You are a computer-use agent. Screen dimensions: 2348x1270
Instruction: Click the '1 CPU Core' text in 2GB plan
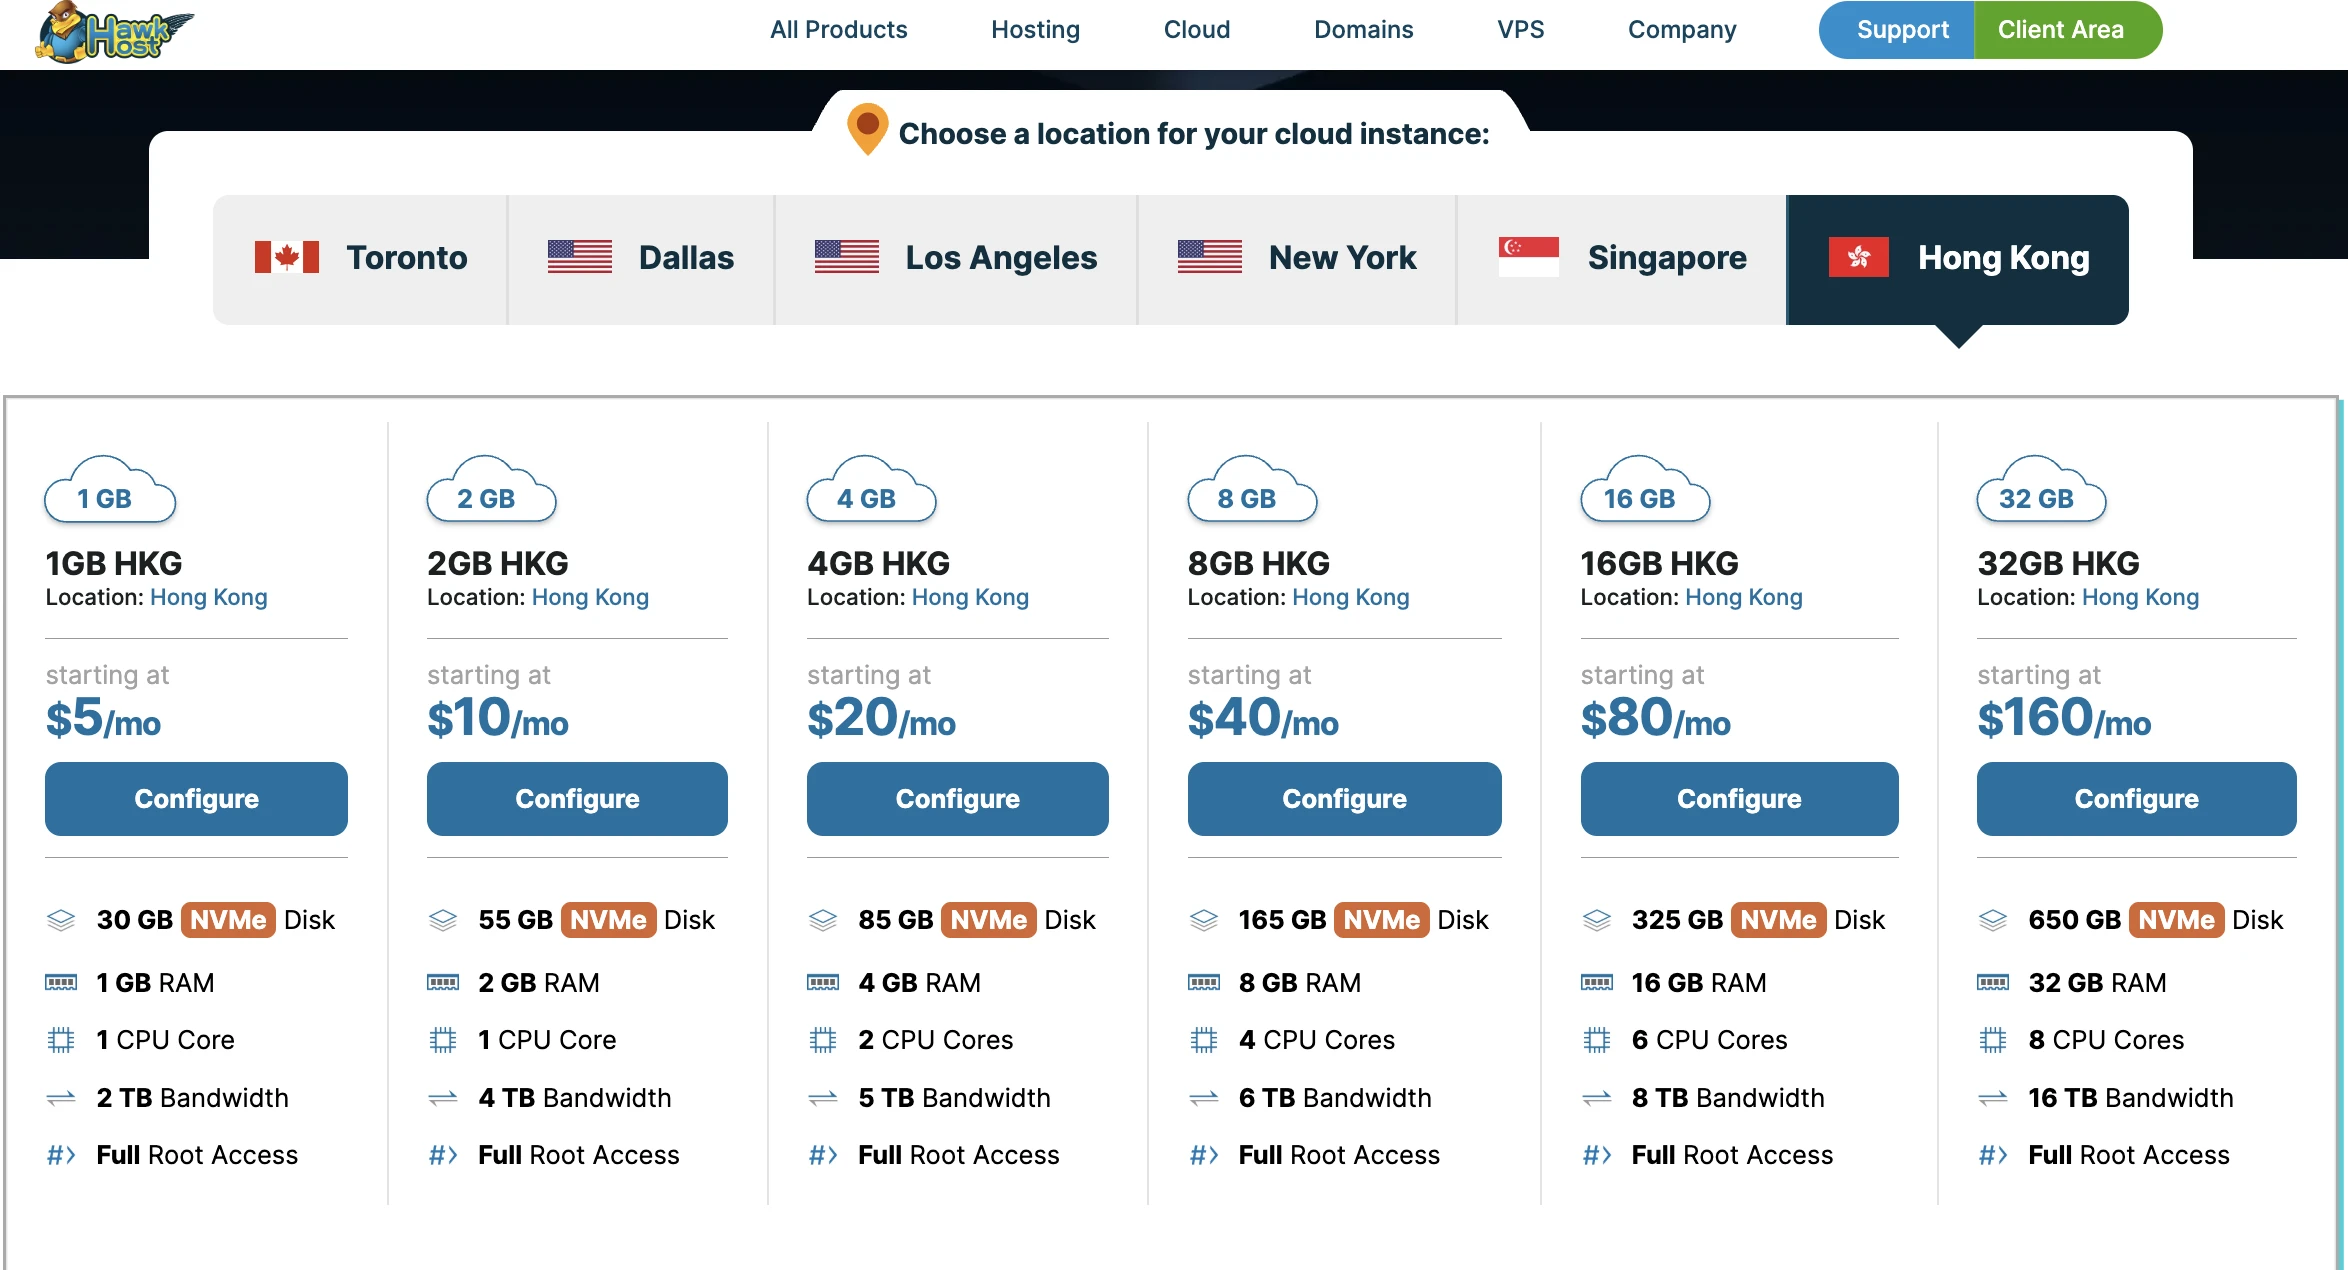coord(547,1041)
